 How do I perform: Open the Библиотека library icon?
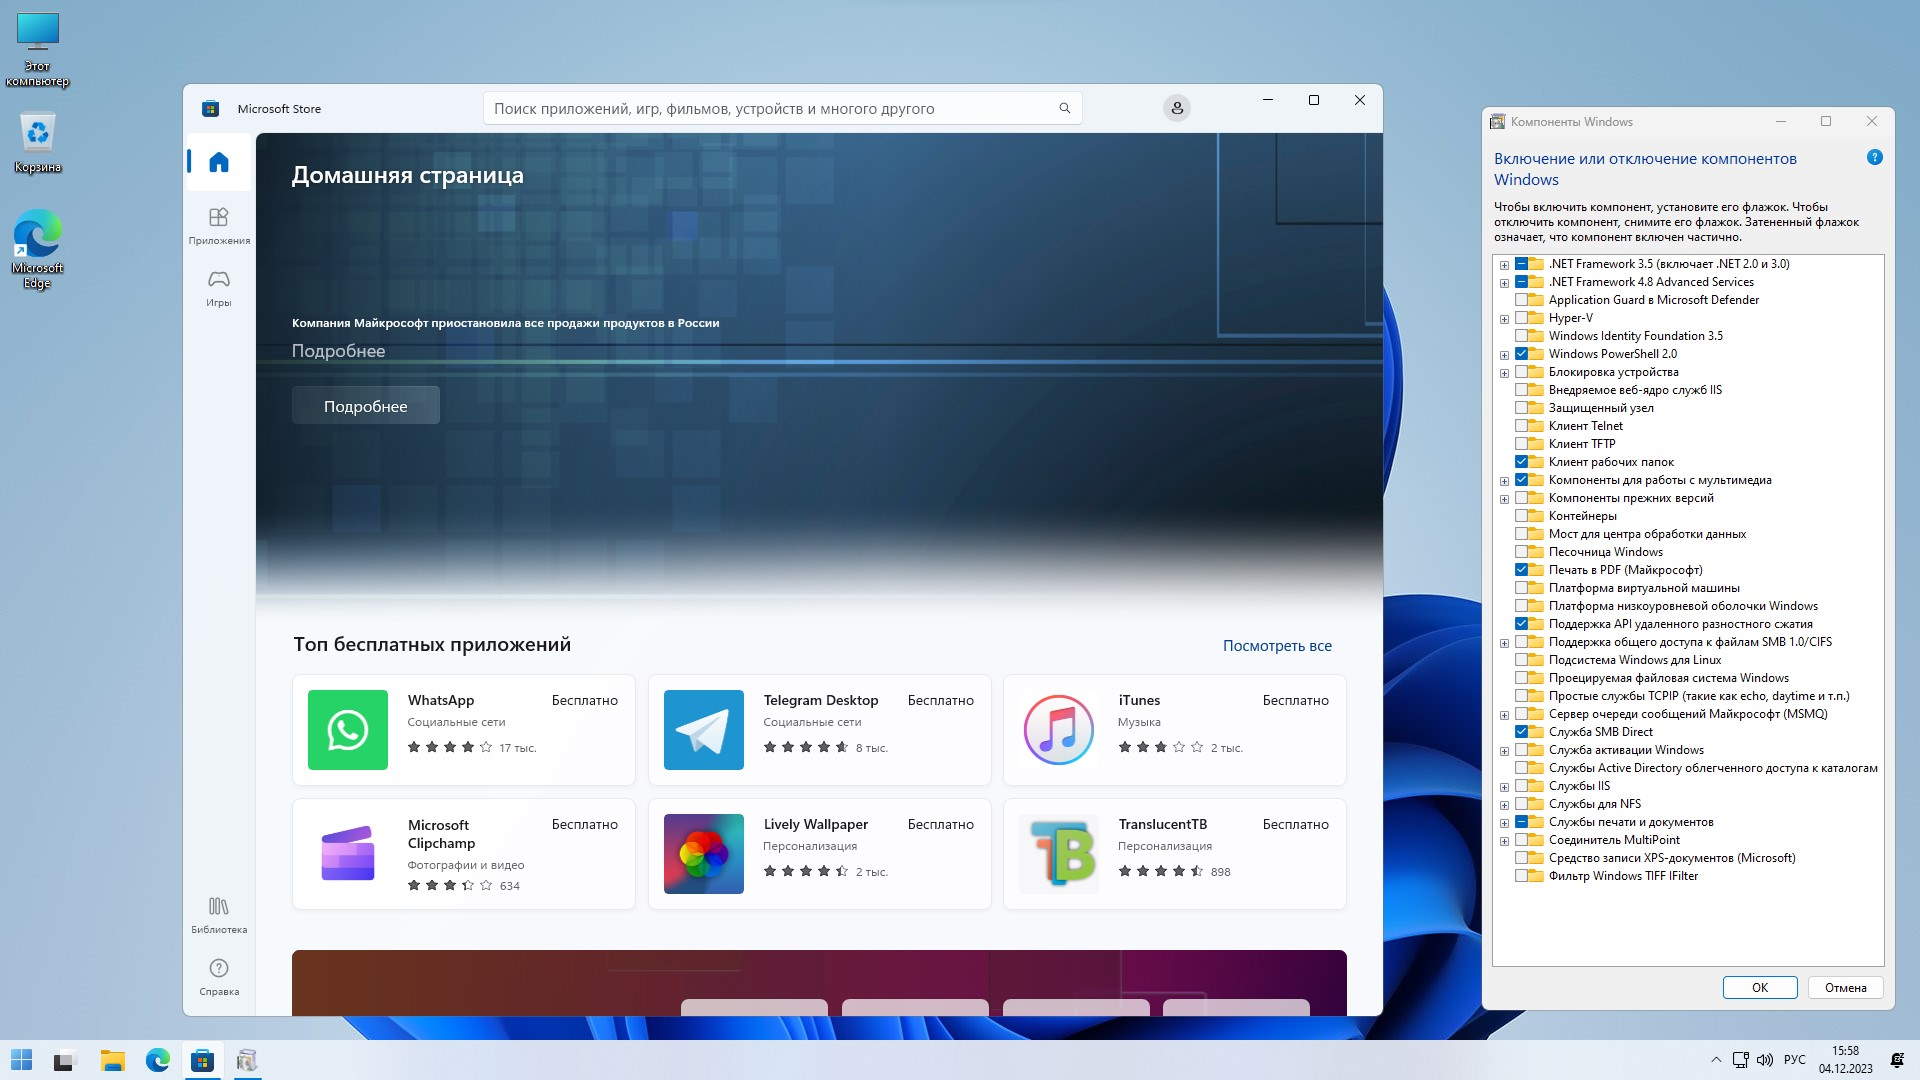[x=219, y=907]
